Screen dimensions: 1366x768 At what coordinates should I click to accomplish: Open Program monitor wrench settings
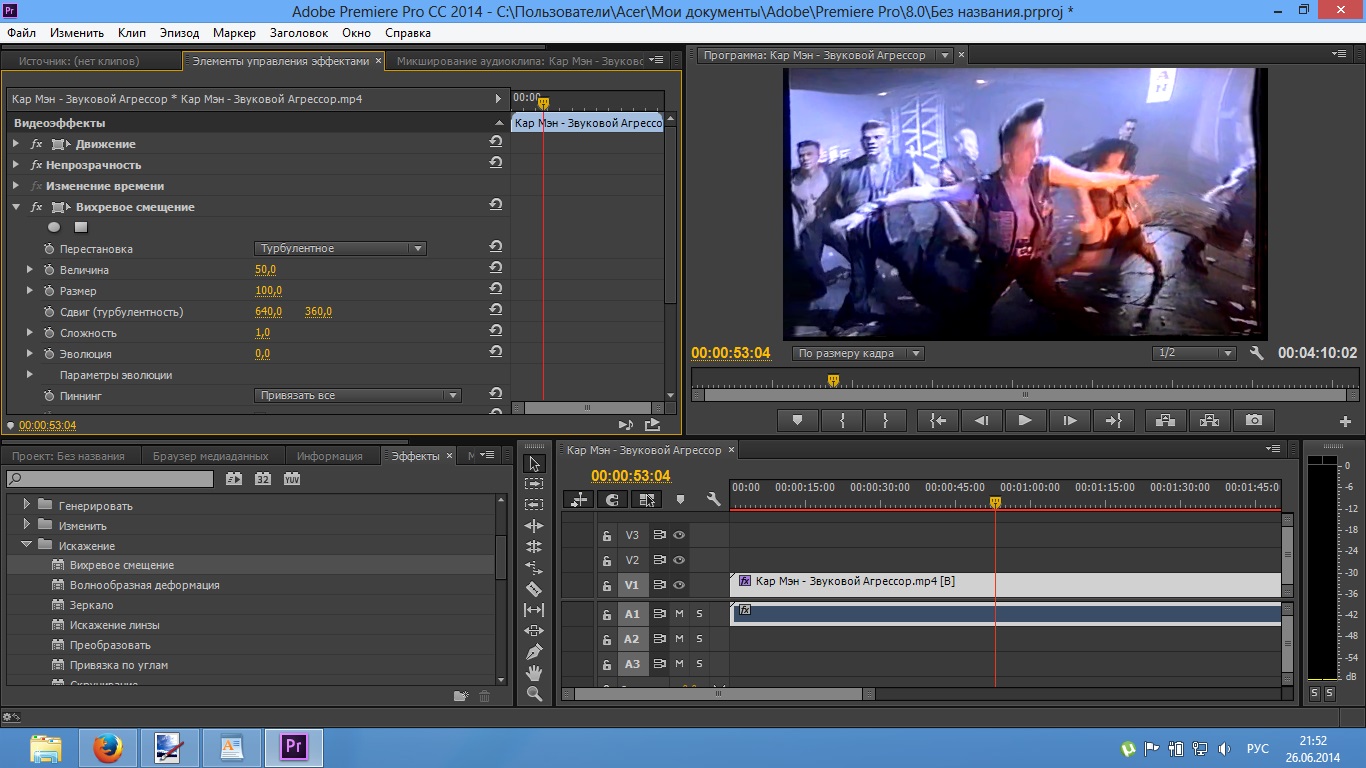click(x=1257, y=353)
